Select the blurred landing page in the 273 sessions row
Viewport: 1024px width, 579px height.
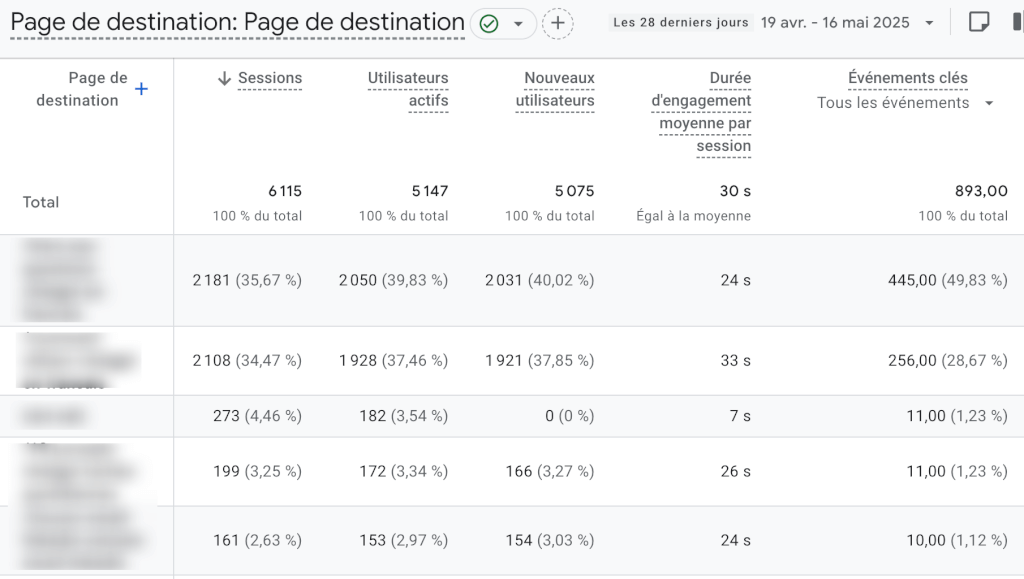[x=54, y=416]
